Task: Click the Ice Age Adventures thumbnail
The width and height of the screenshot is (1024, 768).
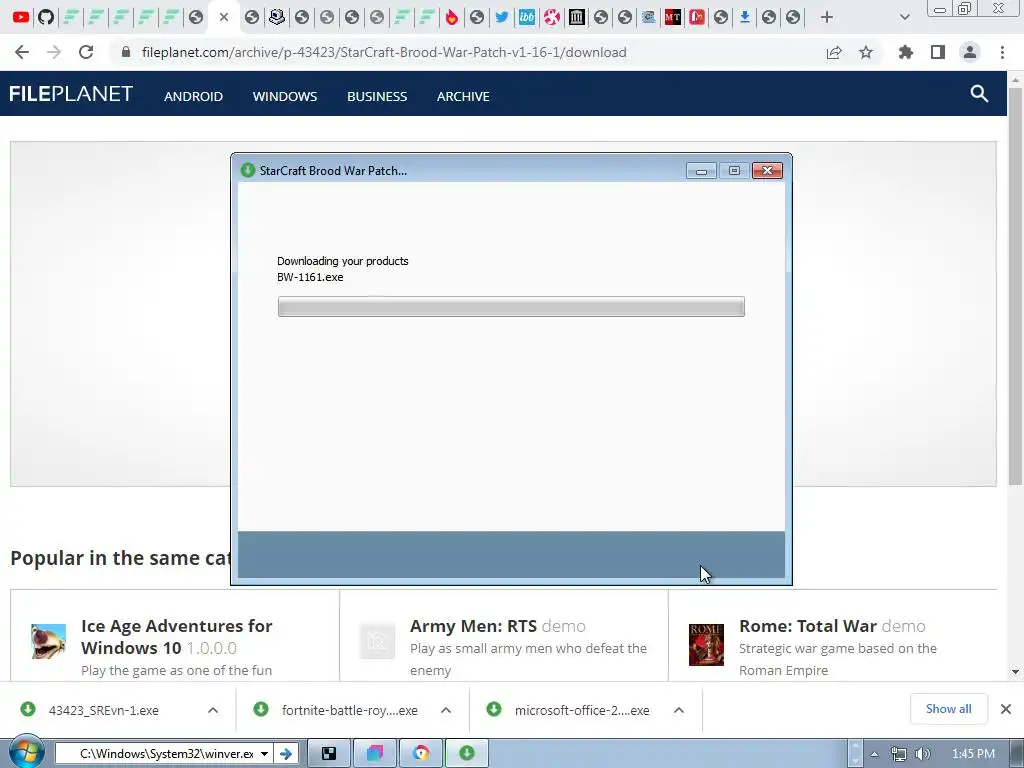Action: tap(48, 641)
